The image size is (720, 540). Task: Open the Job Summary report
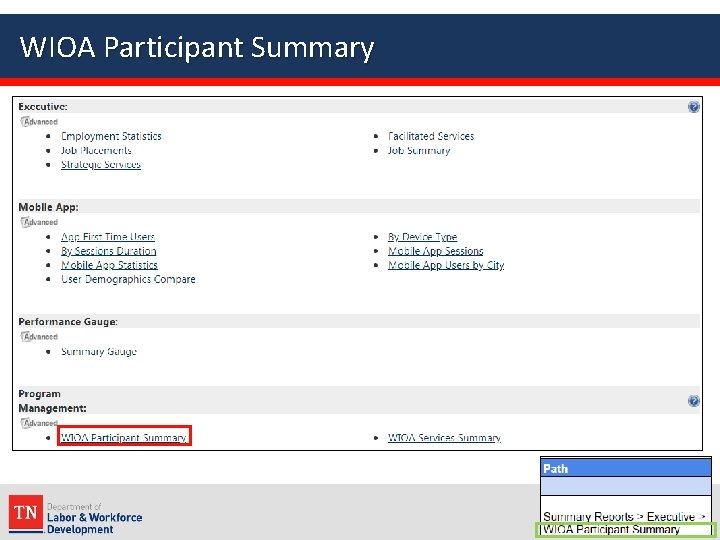(419, 151)
